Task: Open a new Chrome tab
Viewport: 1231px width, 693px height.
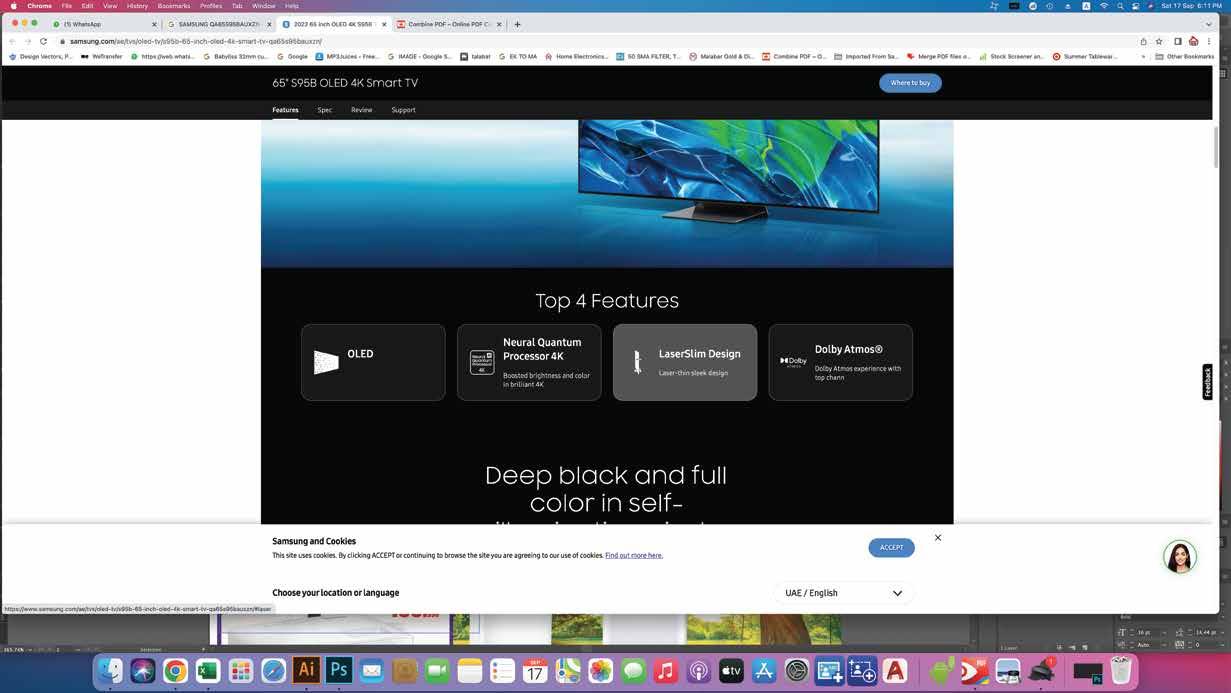Action: click(517, 24)
